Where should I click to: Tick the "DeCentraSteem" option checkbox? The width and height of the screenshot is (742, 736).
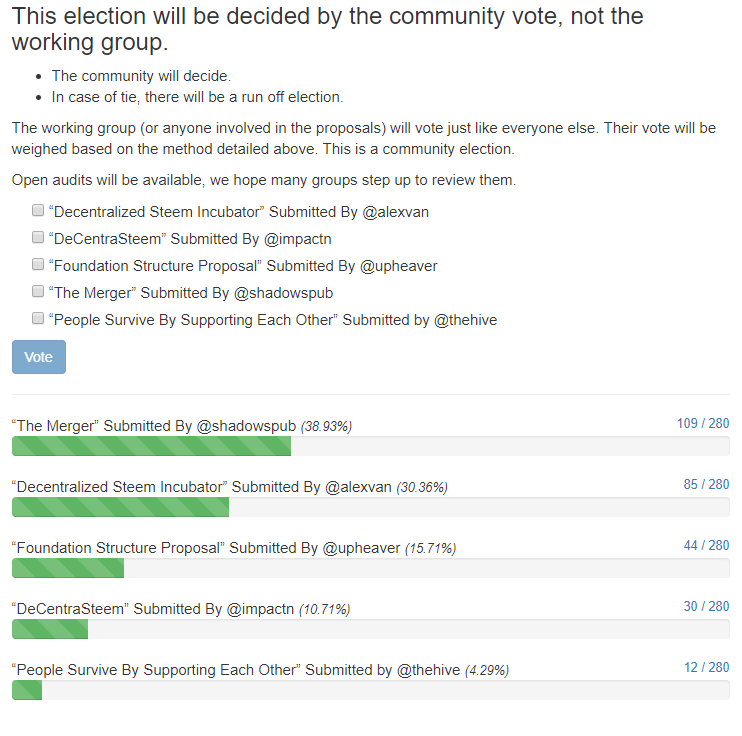[x=38, y=238]
